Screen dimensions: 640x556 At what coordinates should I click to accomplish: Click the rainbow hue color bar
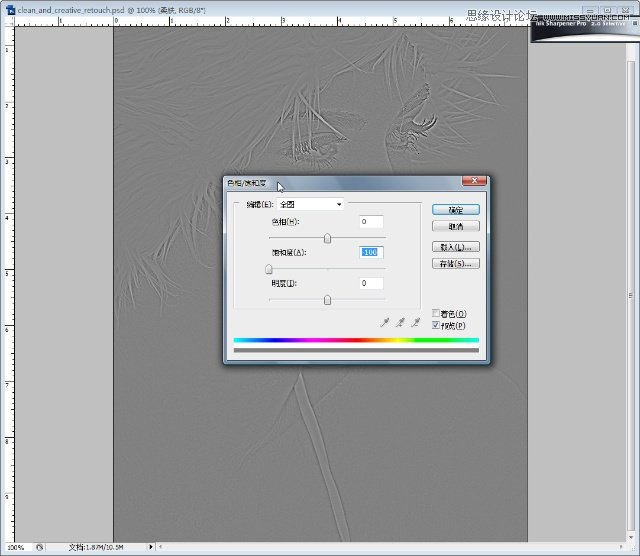pos(356,340)
